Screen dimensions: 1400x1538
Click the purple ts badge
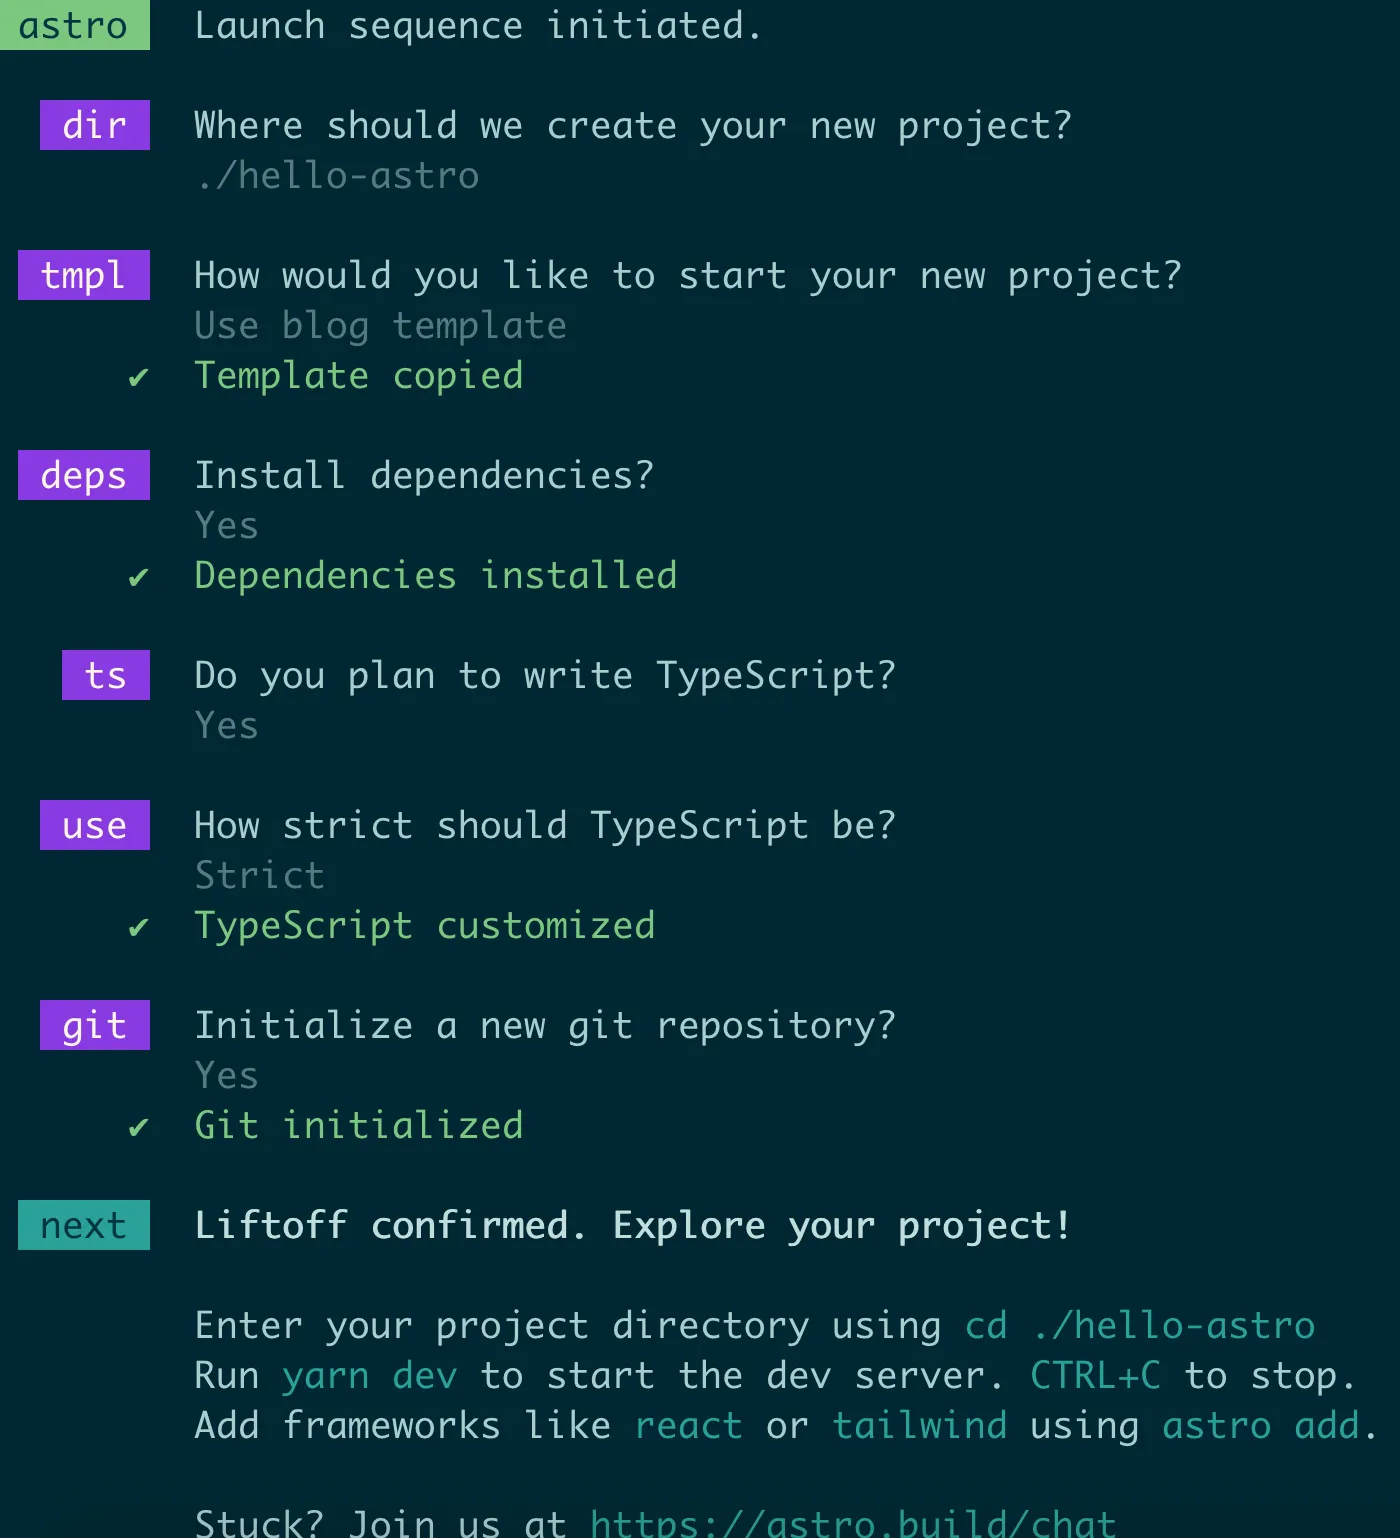click(x=106, y=675)
